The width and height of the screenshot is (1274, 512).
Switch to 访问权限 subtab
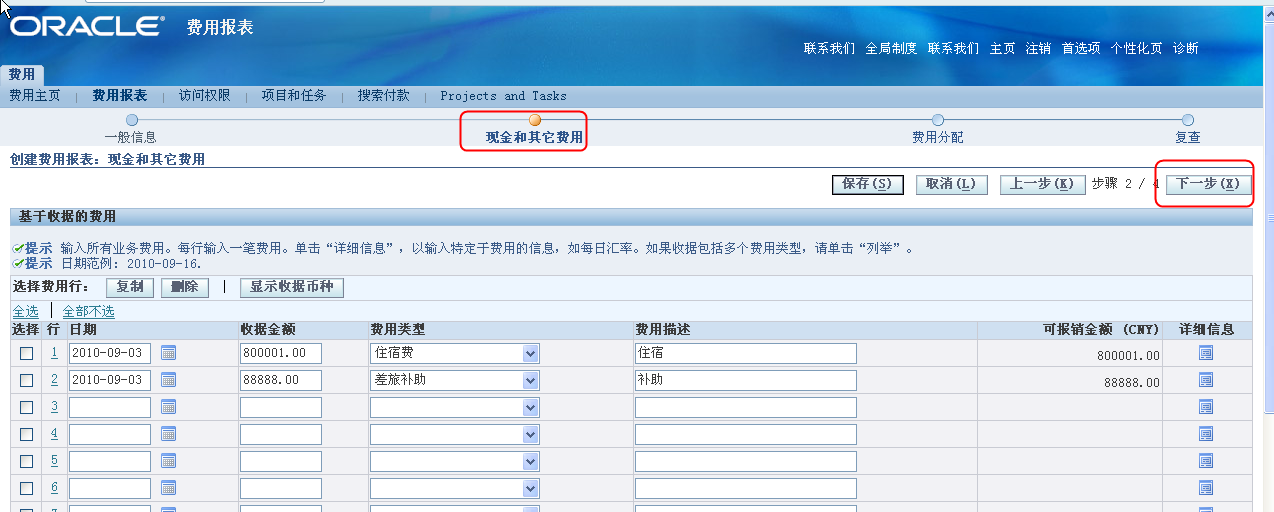pyautogui.click(x=205, y=96)
